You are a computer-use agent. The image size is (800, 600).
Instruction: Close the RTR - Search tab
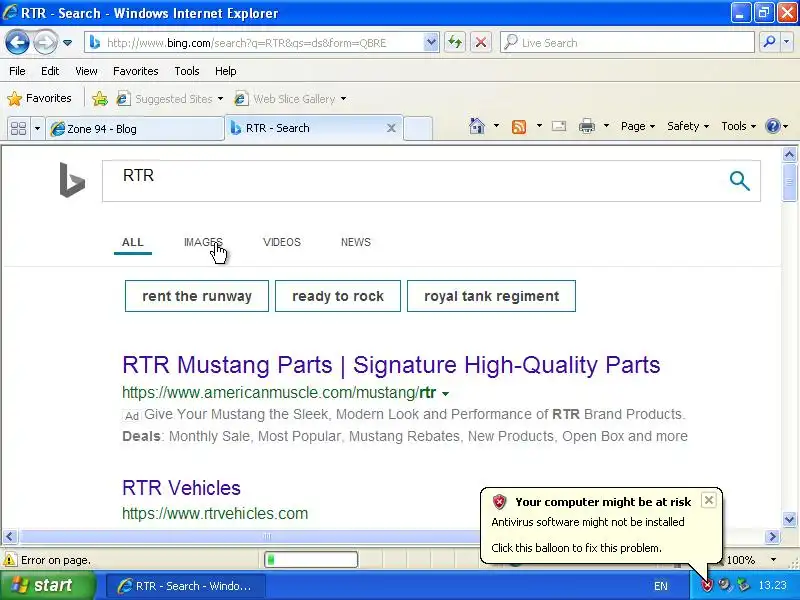391,128
